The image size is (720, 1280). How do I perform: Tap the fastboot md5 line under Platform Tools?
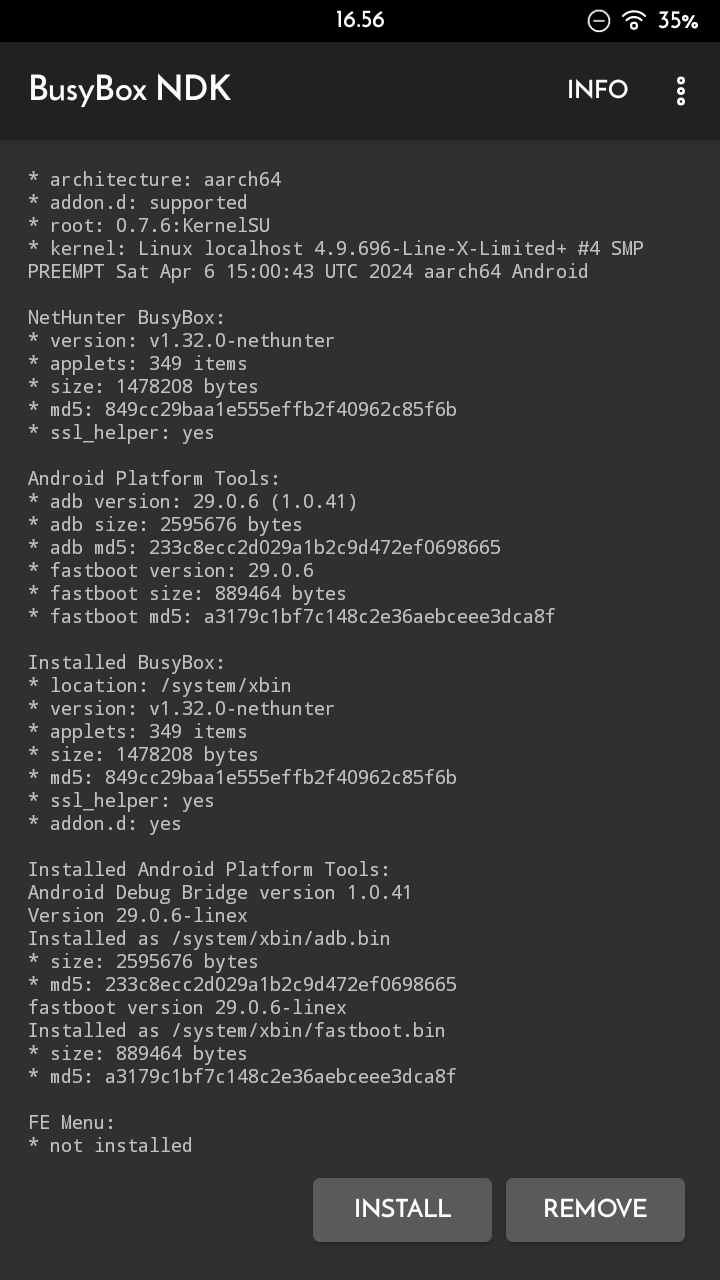(x=291, y=617)
